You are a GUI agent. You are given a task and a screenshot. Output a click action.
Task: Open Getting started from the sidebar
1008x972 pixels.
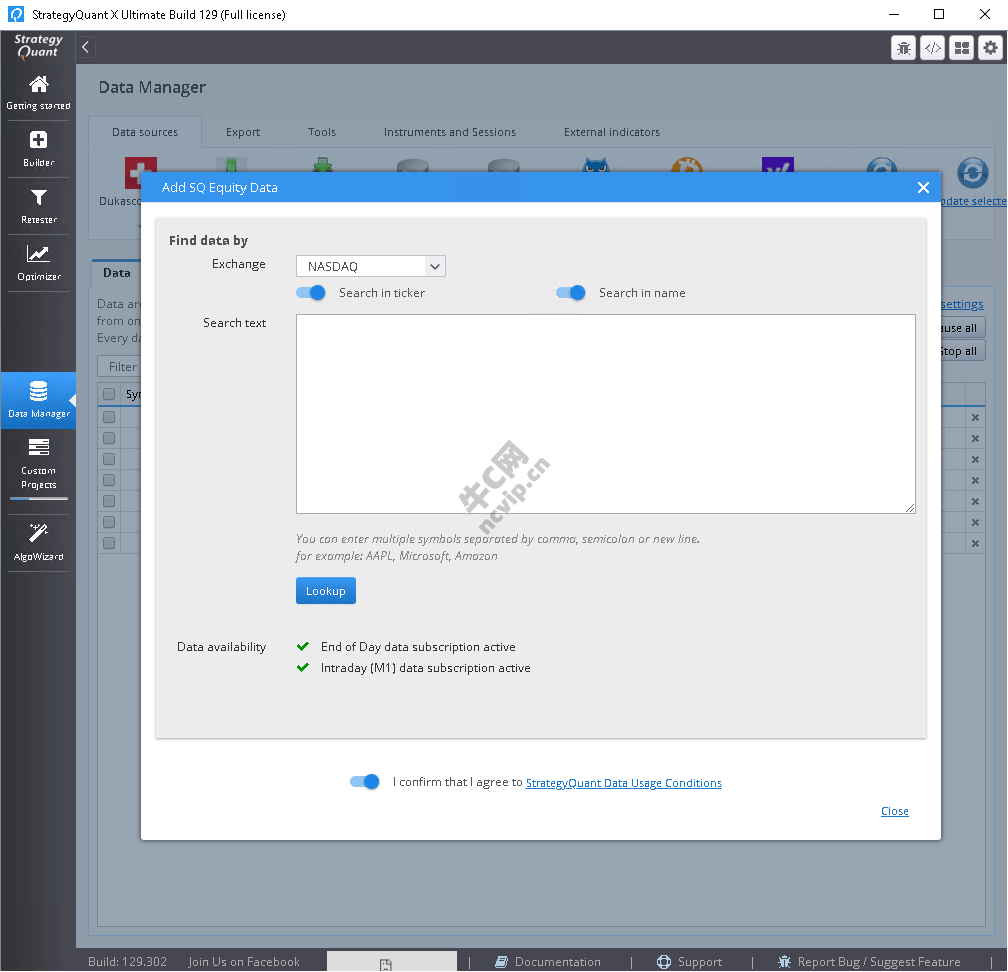tap(38, 92)
